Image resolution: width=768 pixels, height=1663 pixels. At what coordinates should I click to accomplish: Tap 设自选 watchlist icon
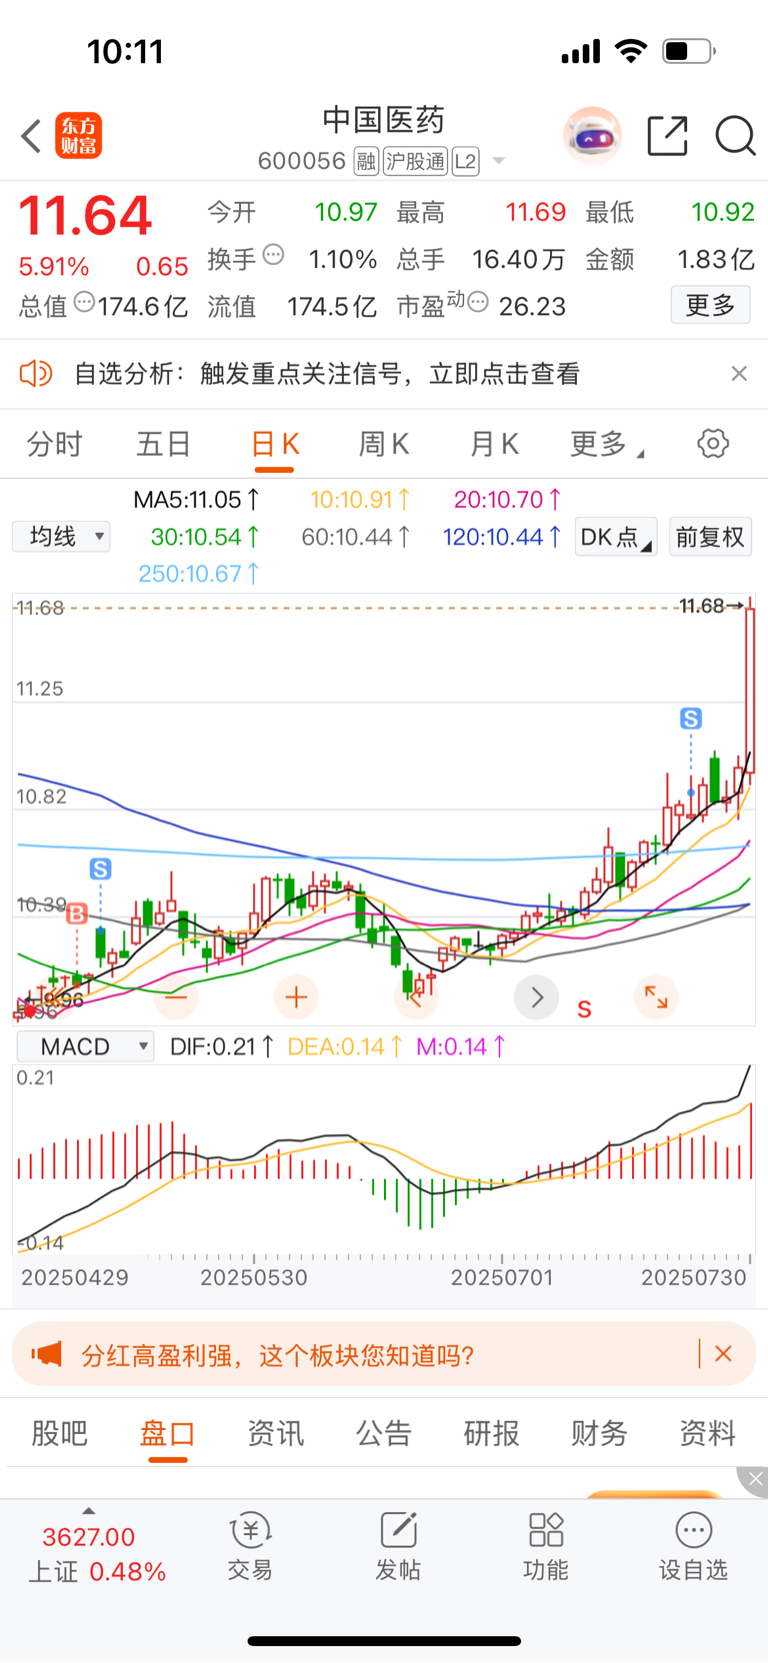point(693,1547)
